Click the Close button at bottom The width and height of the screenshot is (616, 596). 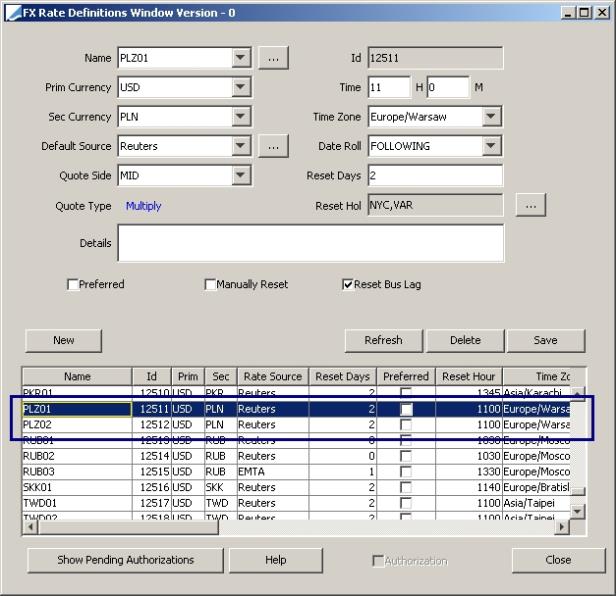tap(558, 560)
